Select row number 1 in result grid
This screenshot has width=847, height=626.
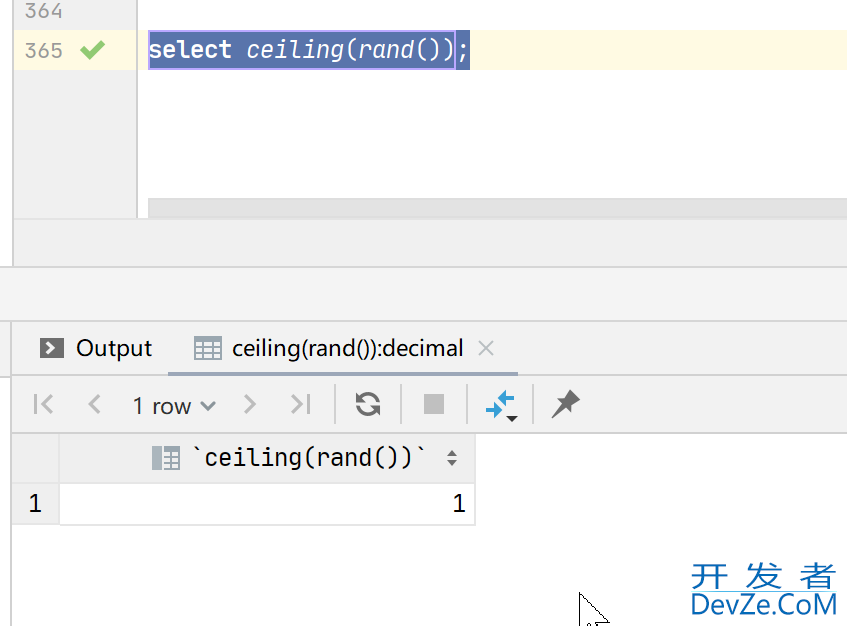tap(35, 503)
